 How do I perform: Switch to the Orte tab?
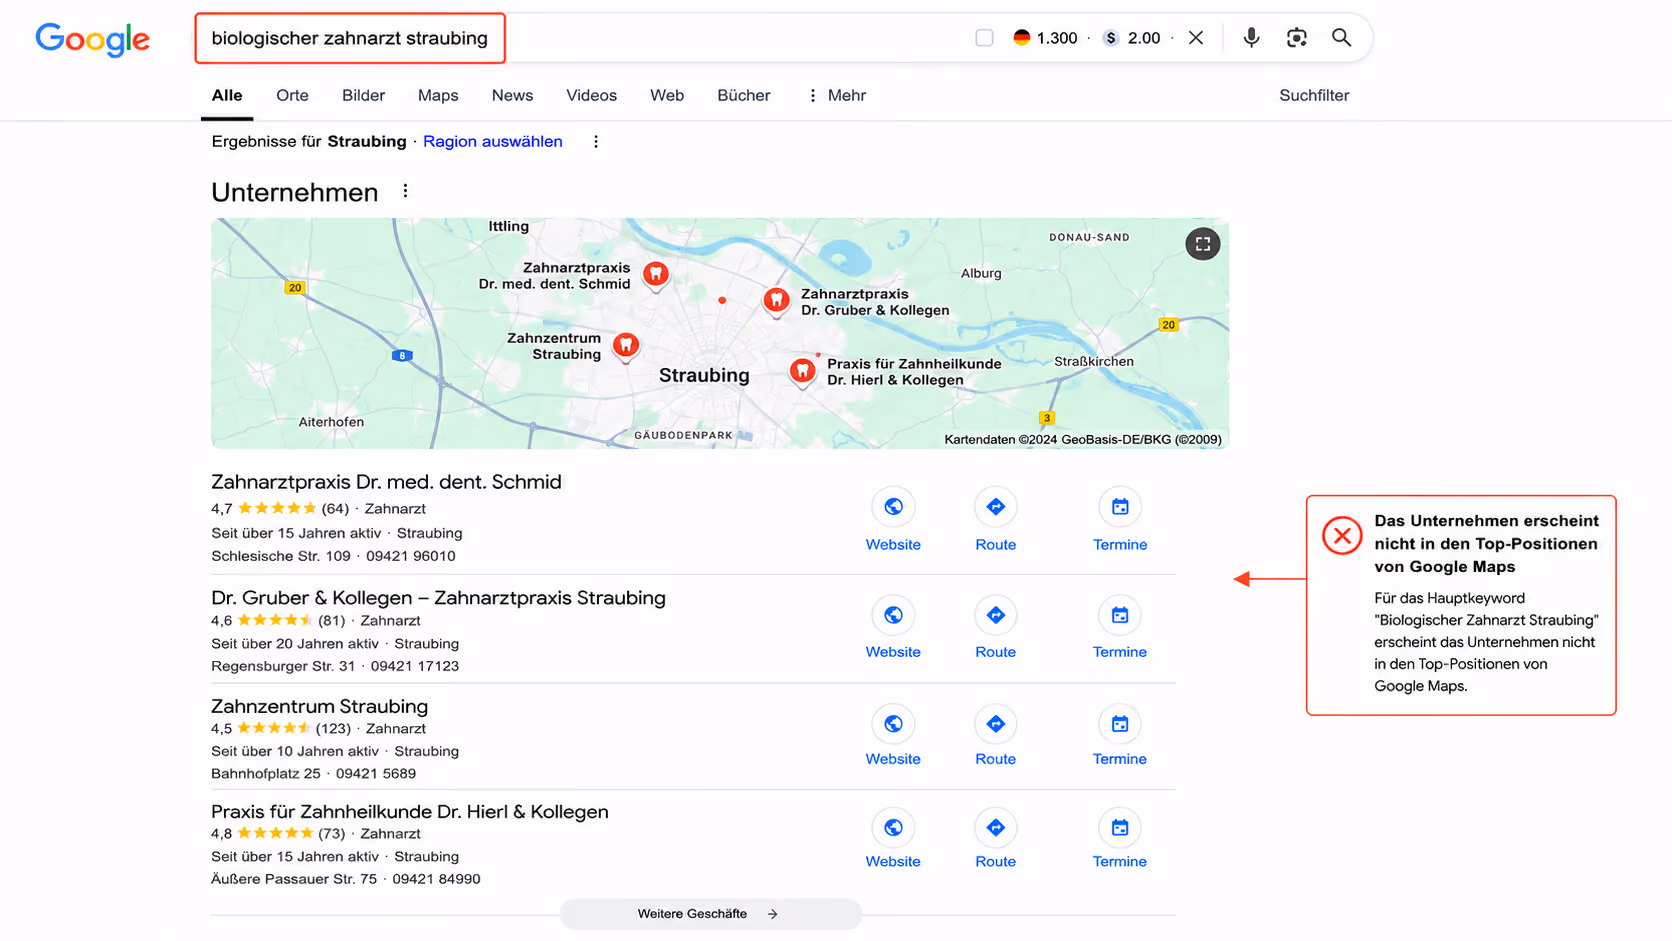[x=292, y=95]
